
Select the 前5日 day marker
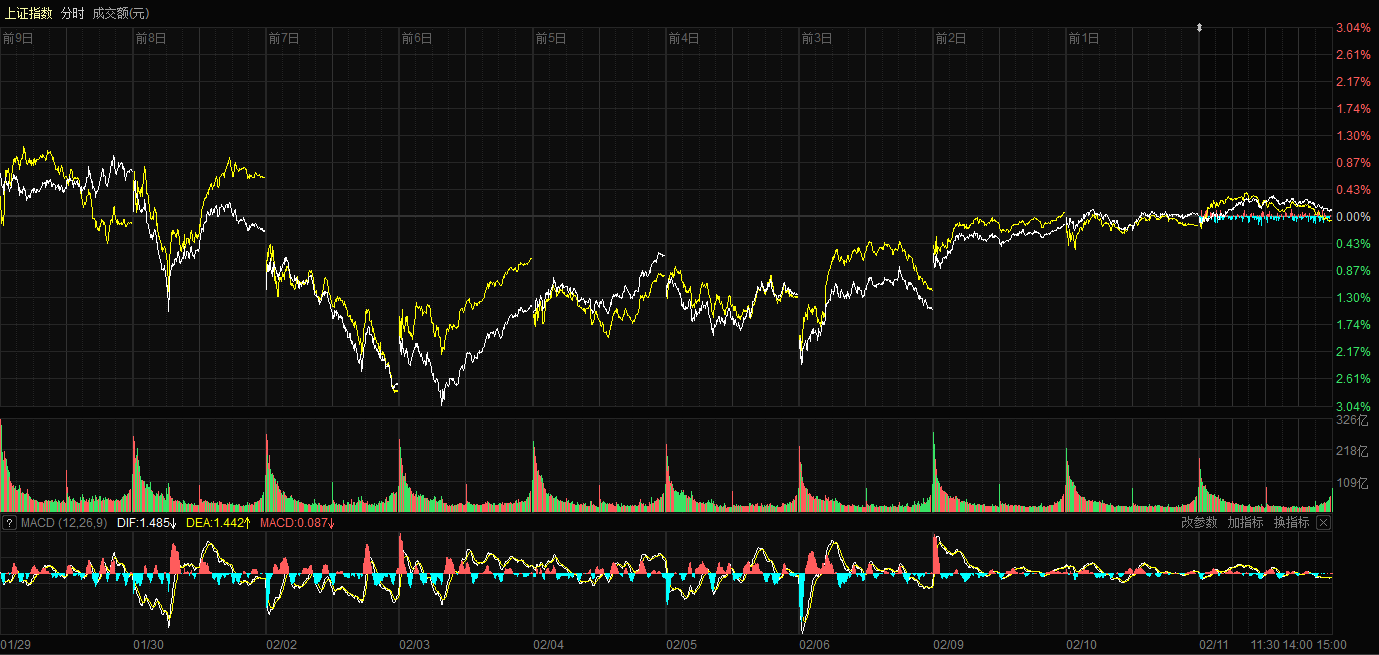pos(551,39)
